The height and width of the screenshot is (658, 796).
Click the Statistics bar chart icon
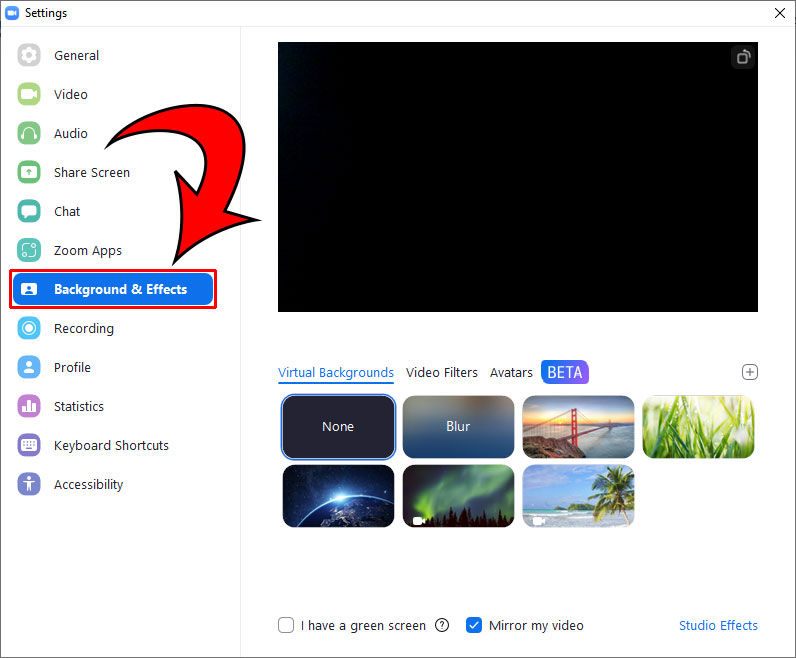coord(29,406)
